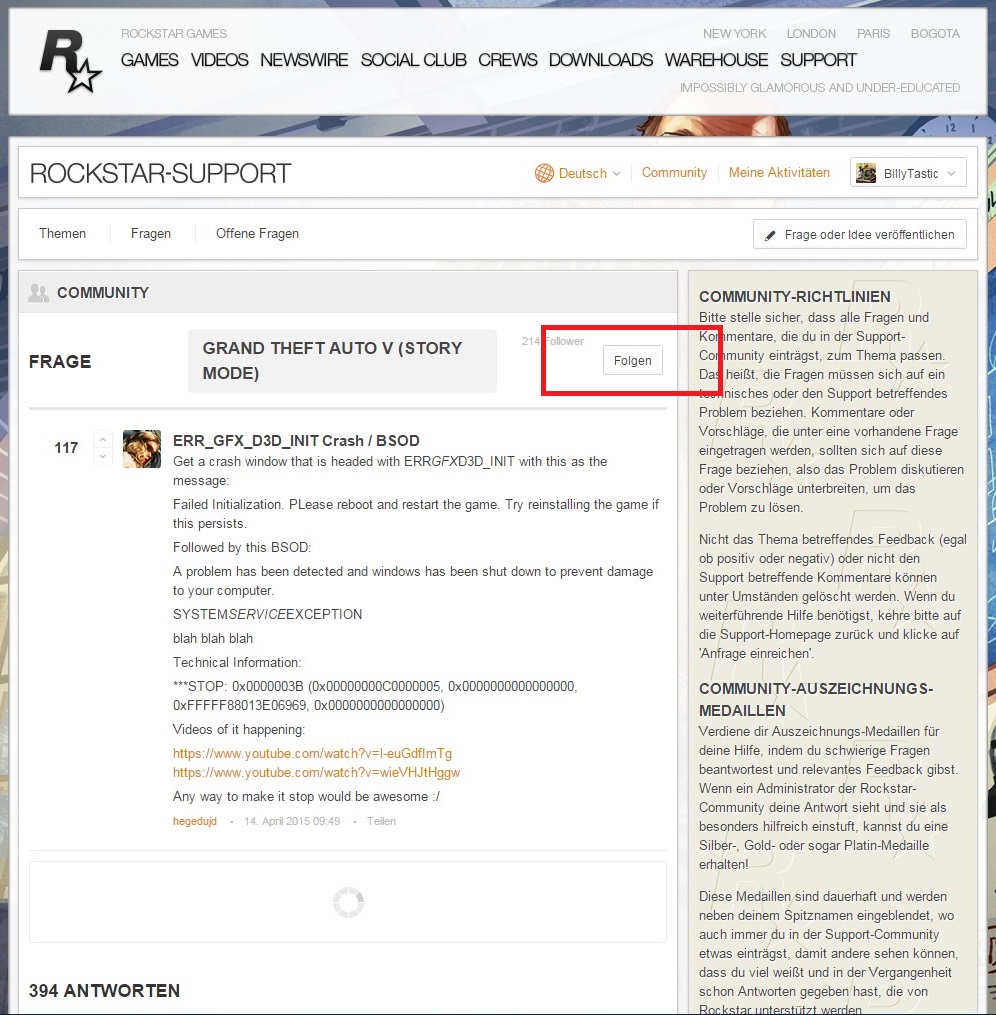
Task: Click the globe language icon
Action: (544, 173)
